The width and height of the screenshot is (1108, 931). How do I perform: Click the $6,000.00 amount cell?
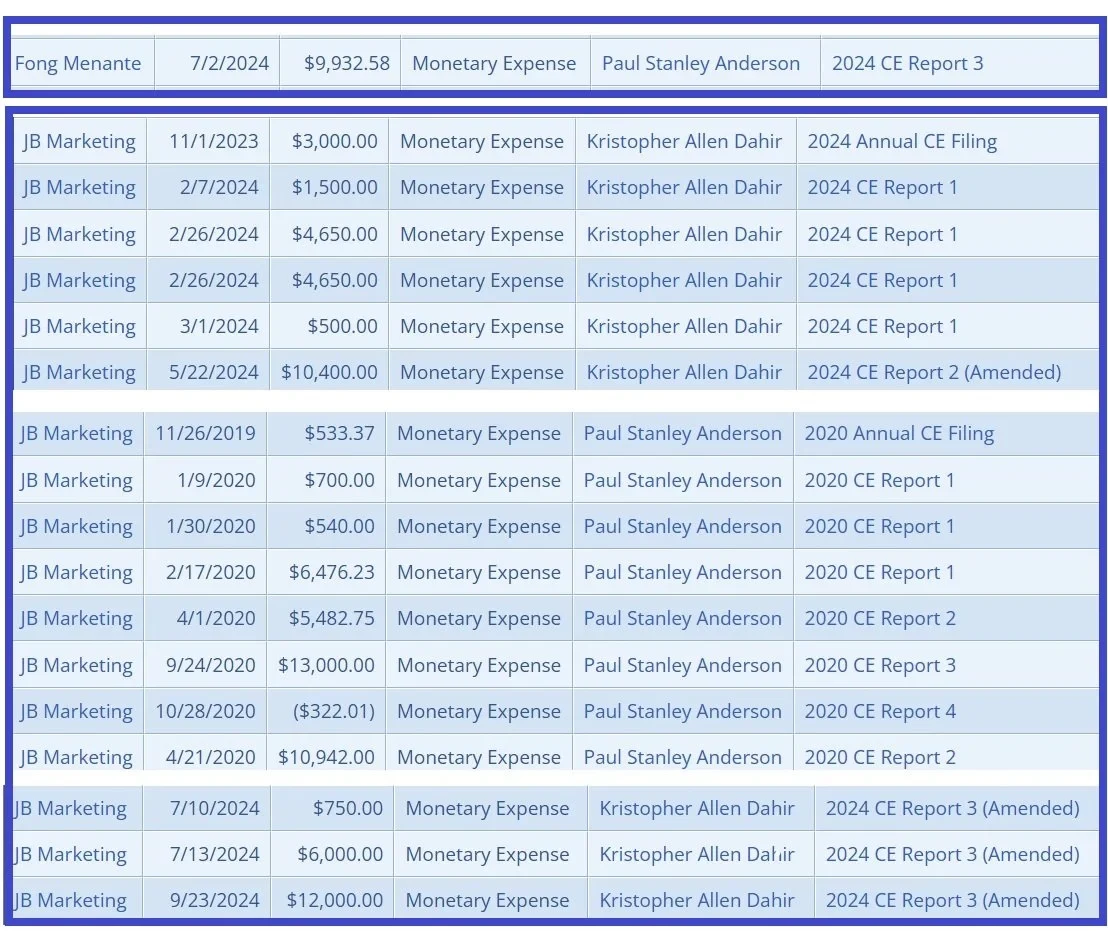(x=340, y=855)
